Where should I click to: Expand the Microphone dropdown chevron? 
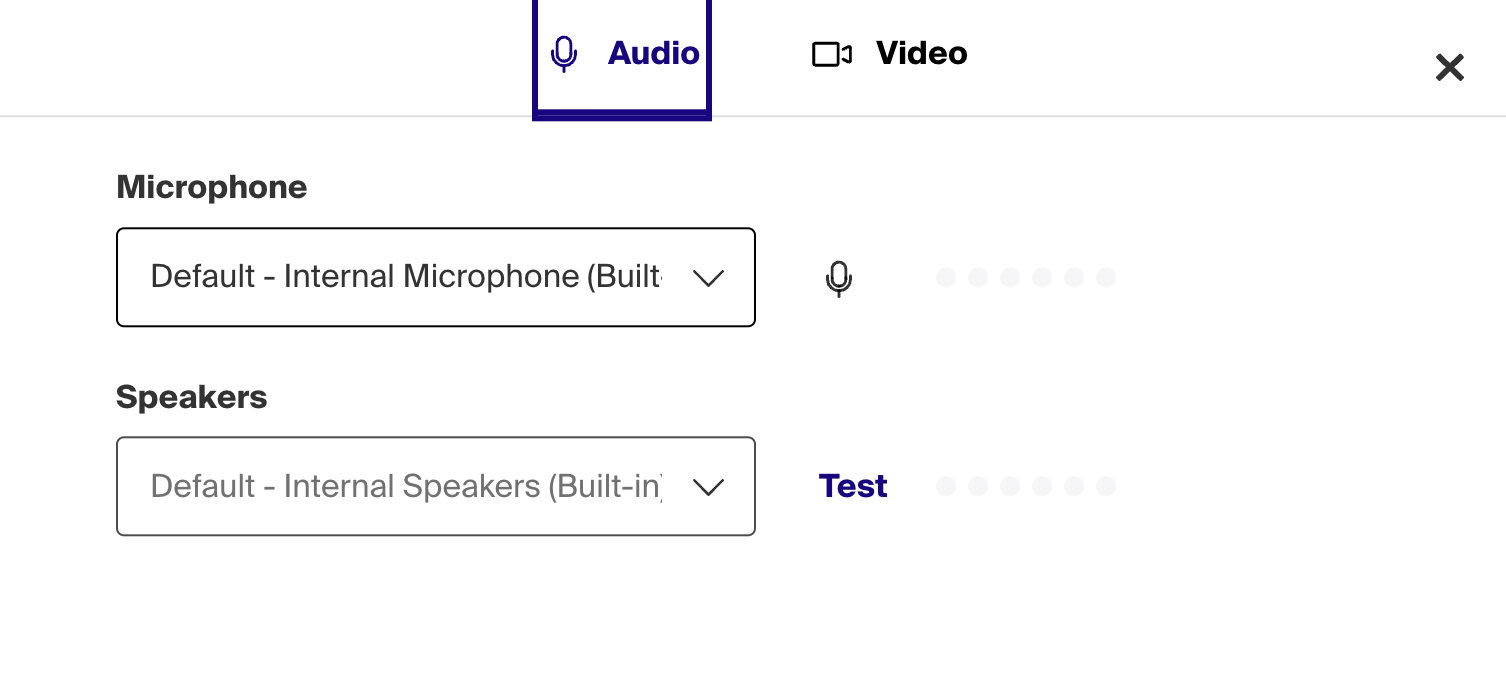[x=708, y=278]
